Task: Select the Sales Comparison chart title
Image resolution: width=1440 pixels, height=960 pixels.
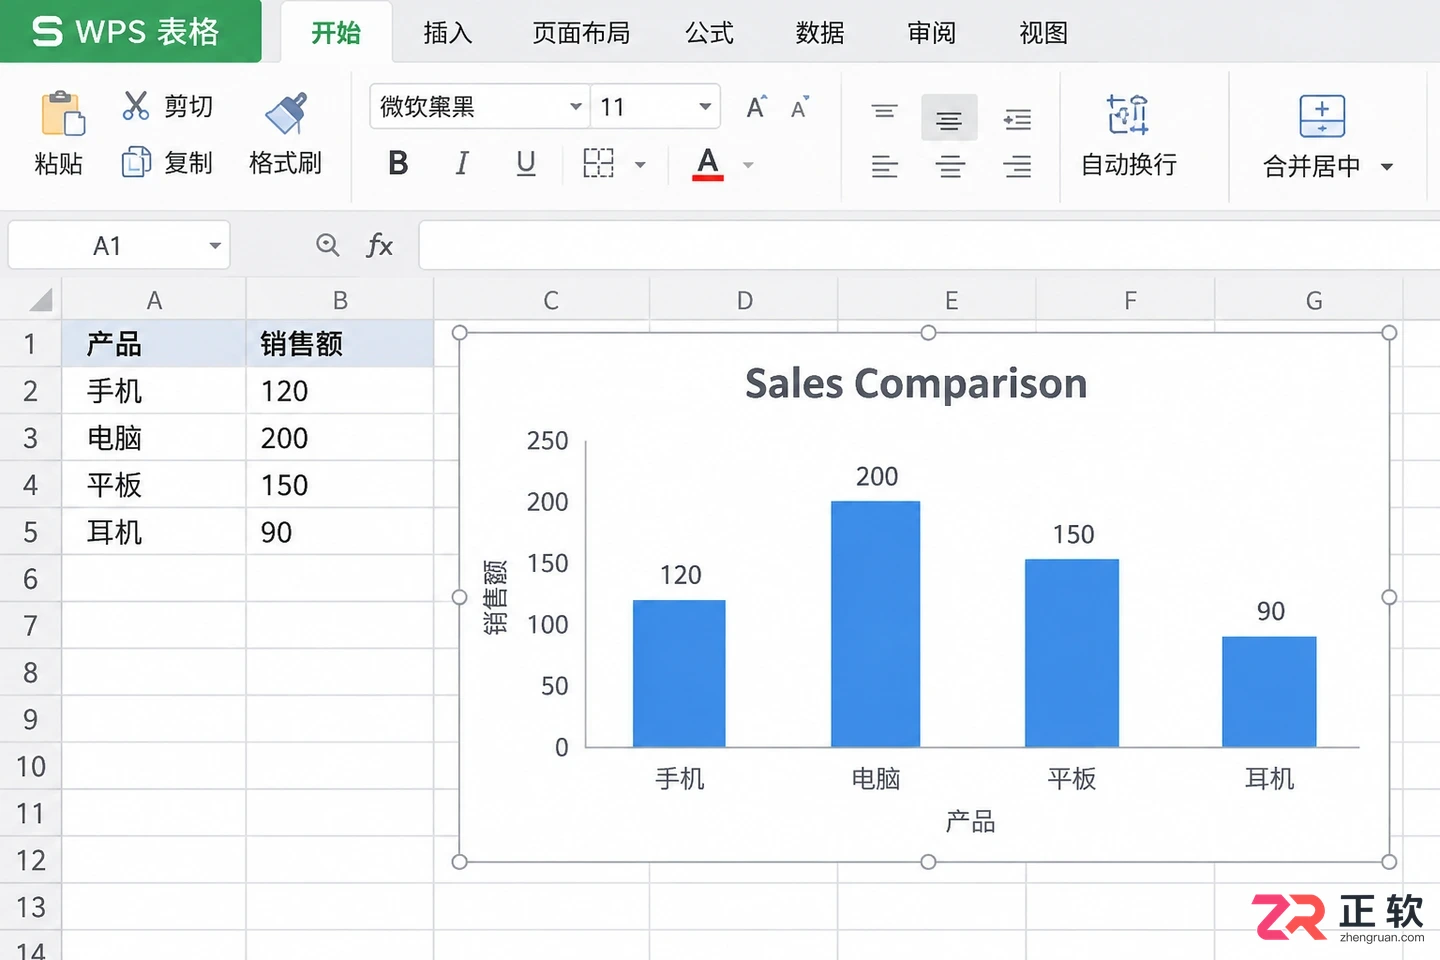Action: [x=916, y=383]
